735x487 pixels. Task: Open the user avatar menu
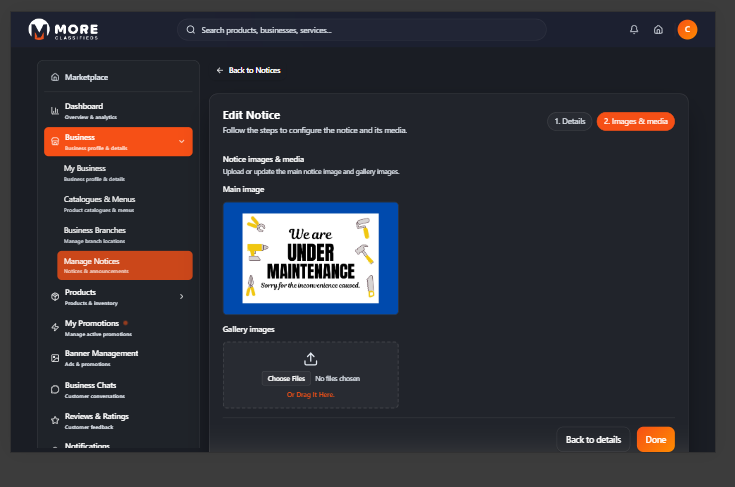pyautogui.click(x=687, y=30)
